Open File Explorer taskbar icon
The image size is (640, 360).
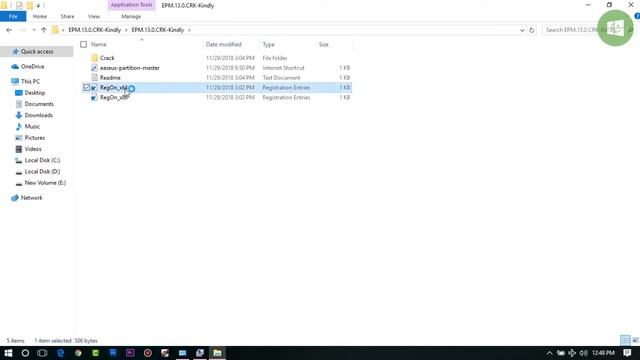(217, 353)
